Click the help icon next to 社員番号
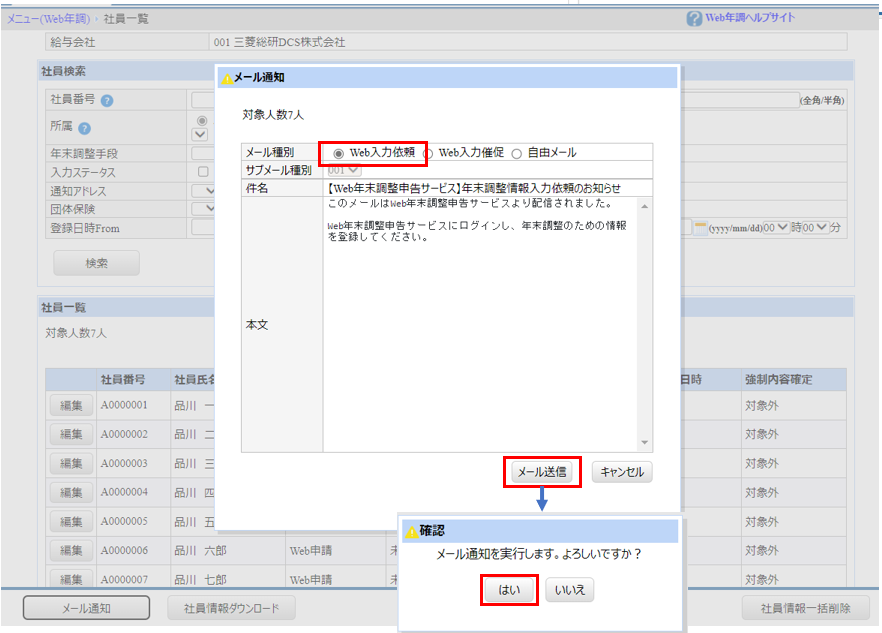The height and width of the screenshot is (633, 882). (107, 101)
